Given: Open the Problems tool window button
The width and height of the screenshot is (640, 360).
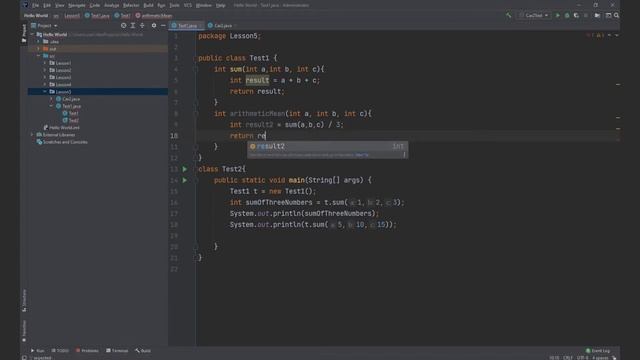Looking at the screenshot, I should (x=87, y=351).
